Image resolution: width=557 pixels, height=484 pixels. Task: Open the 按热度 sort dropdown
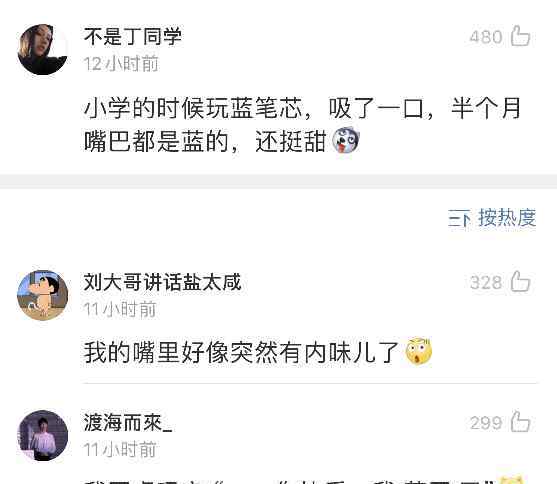492,217
